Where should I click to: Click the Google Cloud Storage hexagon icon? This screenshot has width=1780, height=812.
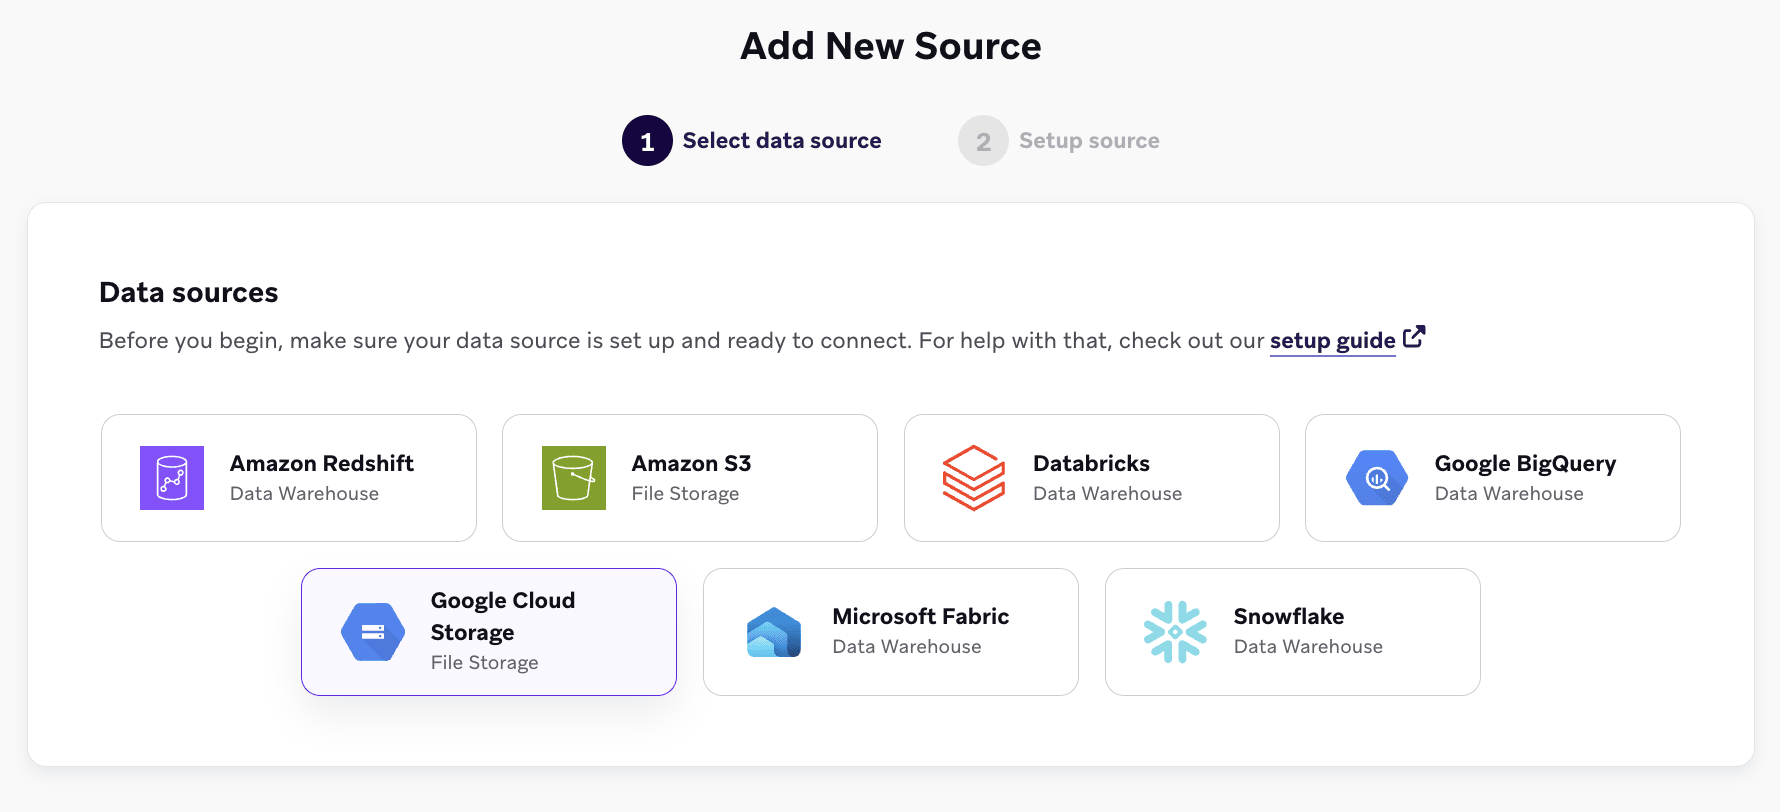[x=373, y=632]
